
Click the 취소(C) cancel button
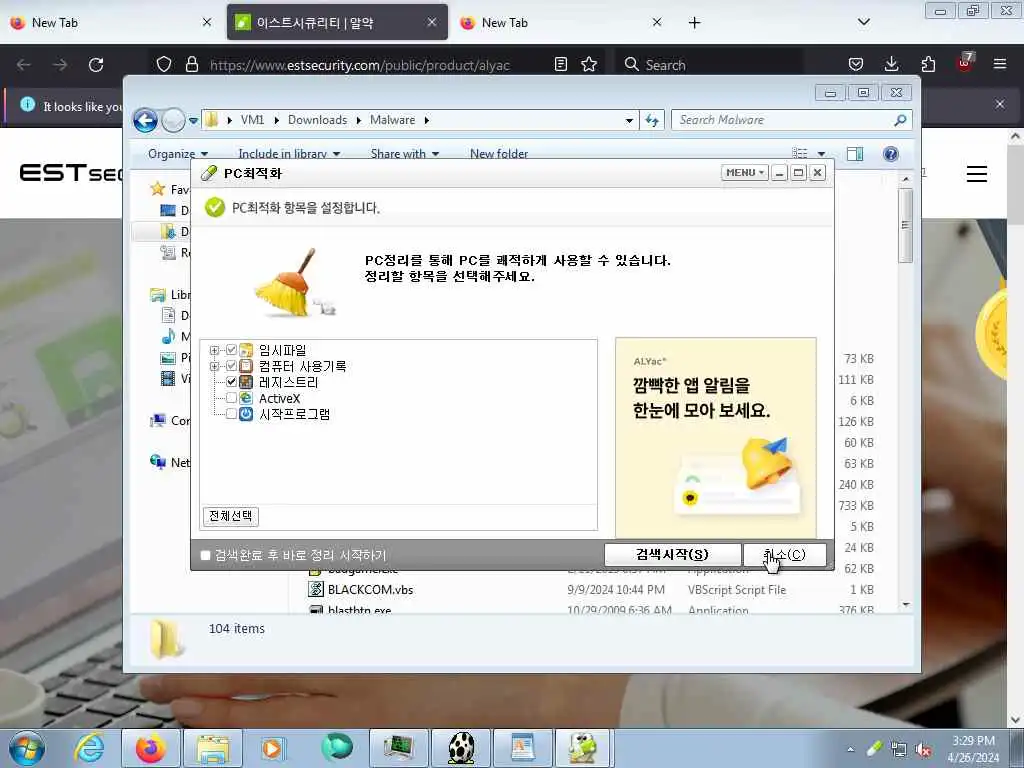tap(784, 554)
